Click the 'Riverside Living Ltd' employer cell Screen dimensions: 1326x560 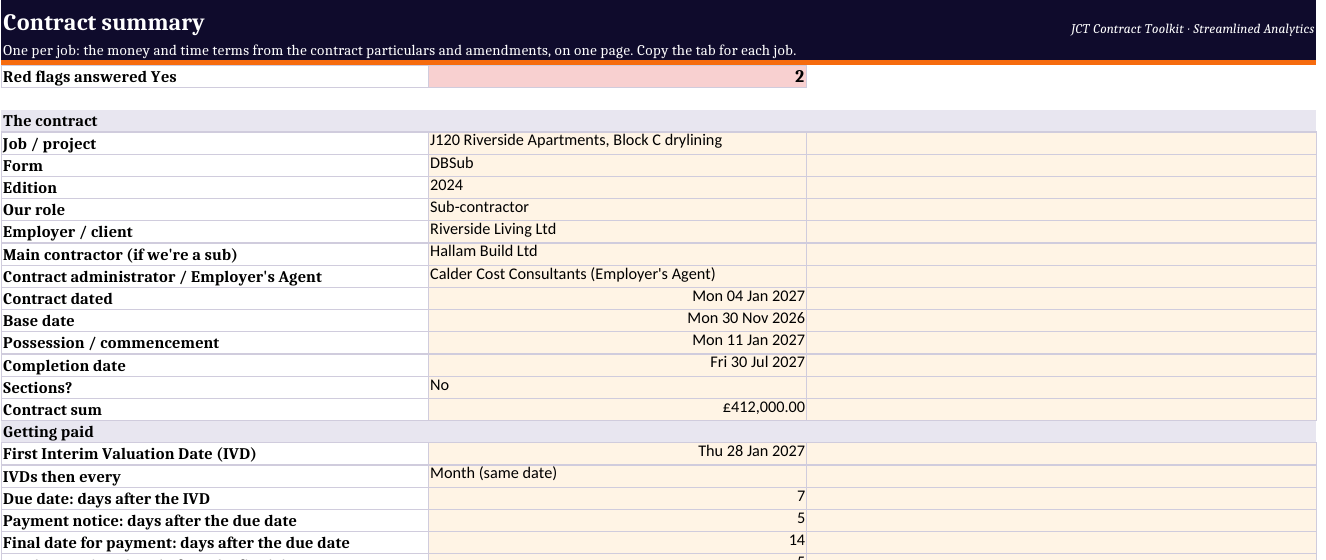tap(617, 231)
